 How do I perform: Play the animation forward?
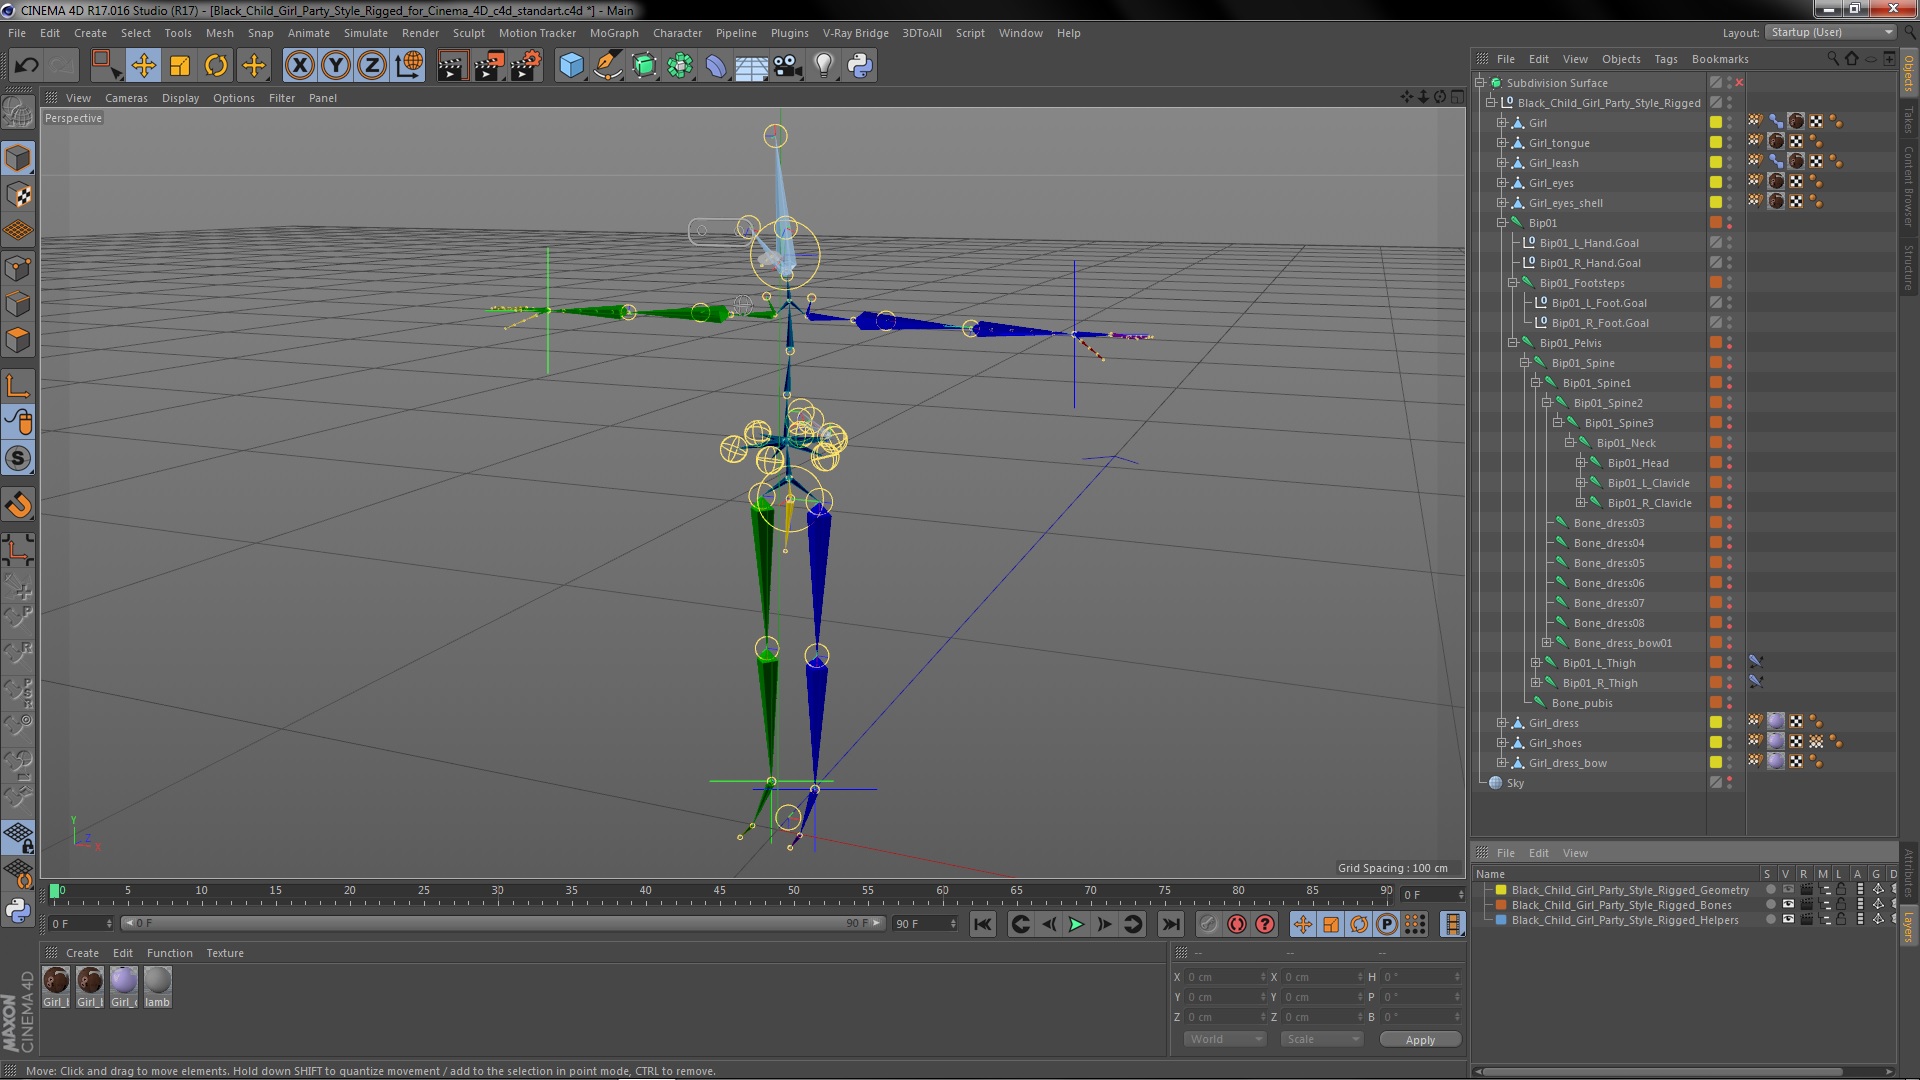coord(1076,925)
